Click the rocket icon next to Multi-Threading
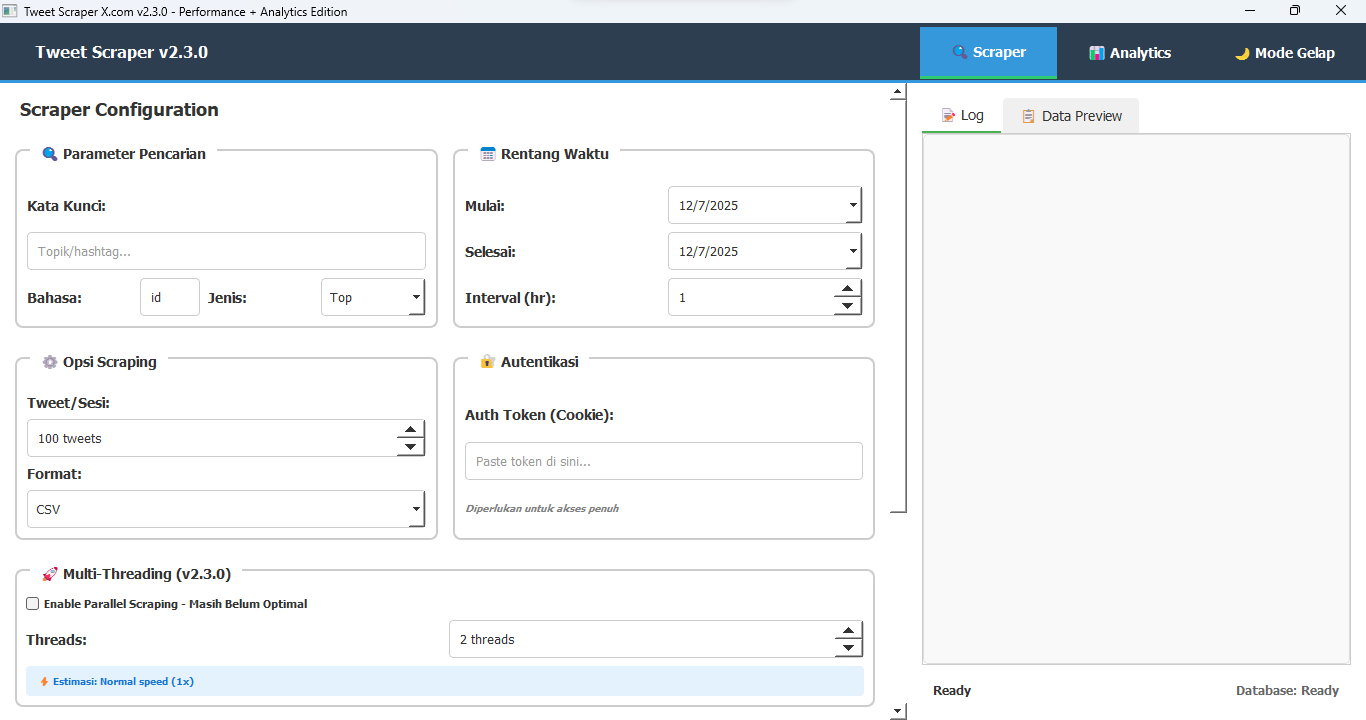 pyautogui.click(x=50, y=574)
